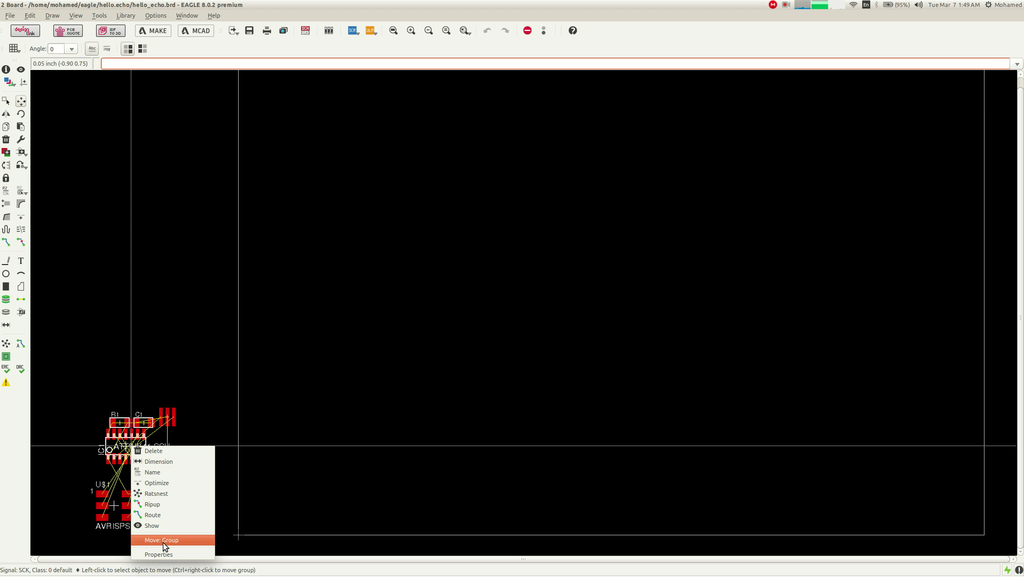Click the CAM processor icon
Image resolution: width=1024 pixels, height=577 pixels.
(x=283, y=31)
